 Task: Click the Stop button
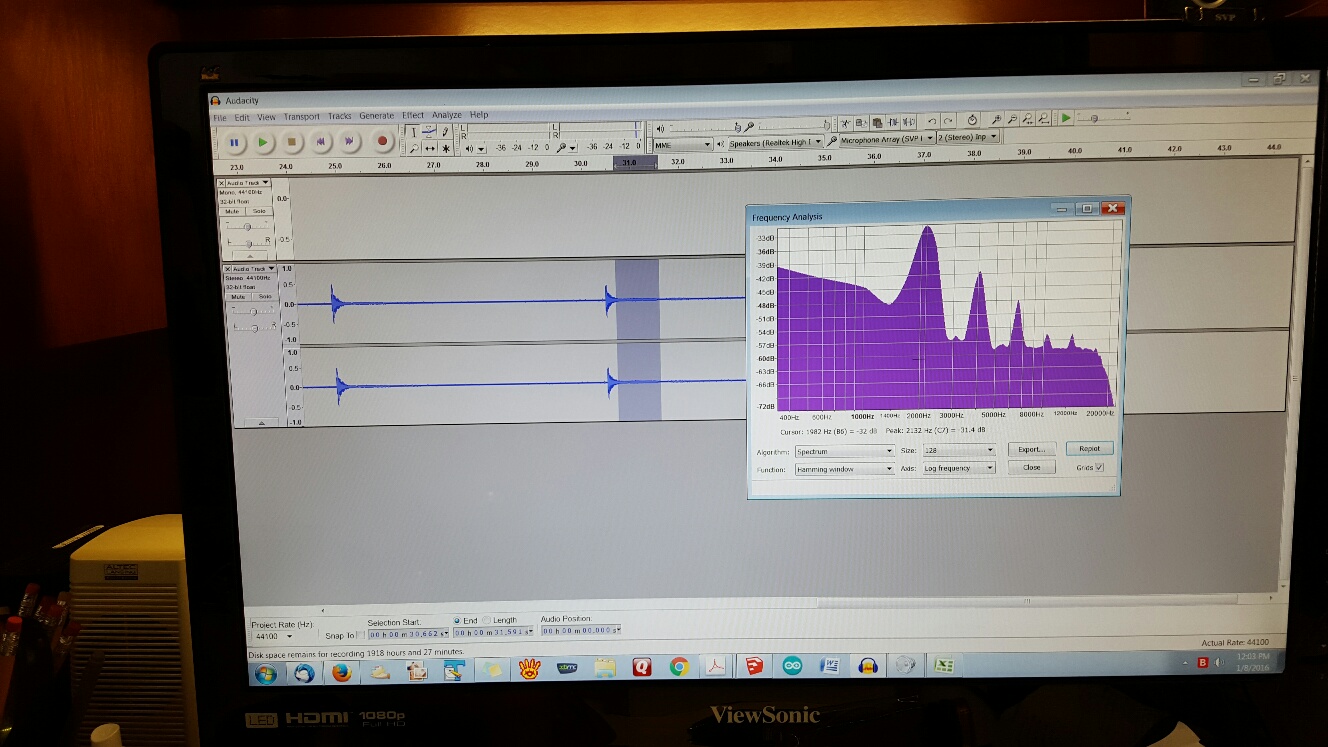[291, 142]
